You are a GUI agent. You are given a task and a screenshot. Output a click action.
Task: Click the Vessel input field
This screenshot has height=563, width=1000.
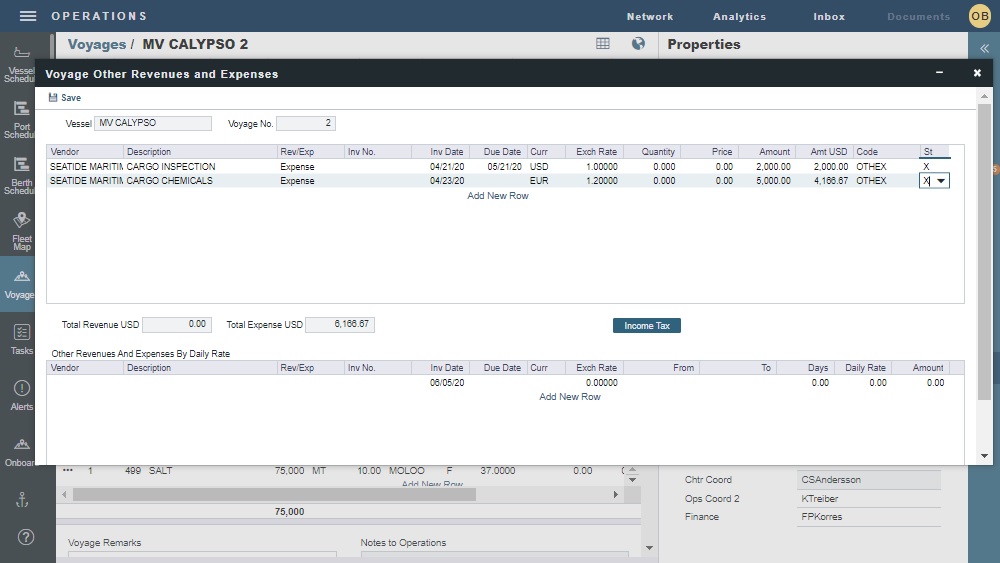[x=153, y=124]
